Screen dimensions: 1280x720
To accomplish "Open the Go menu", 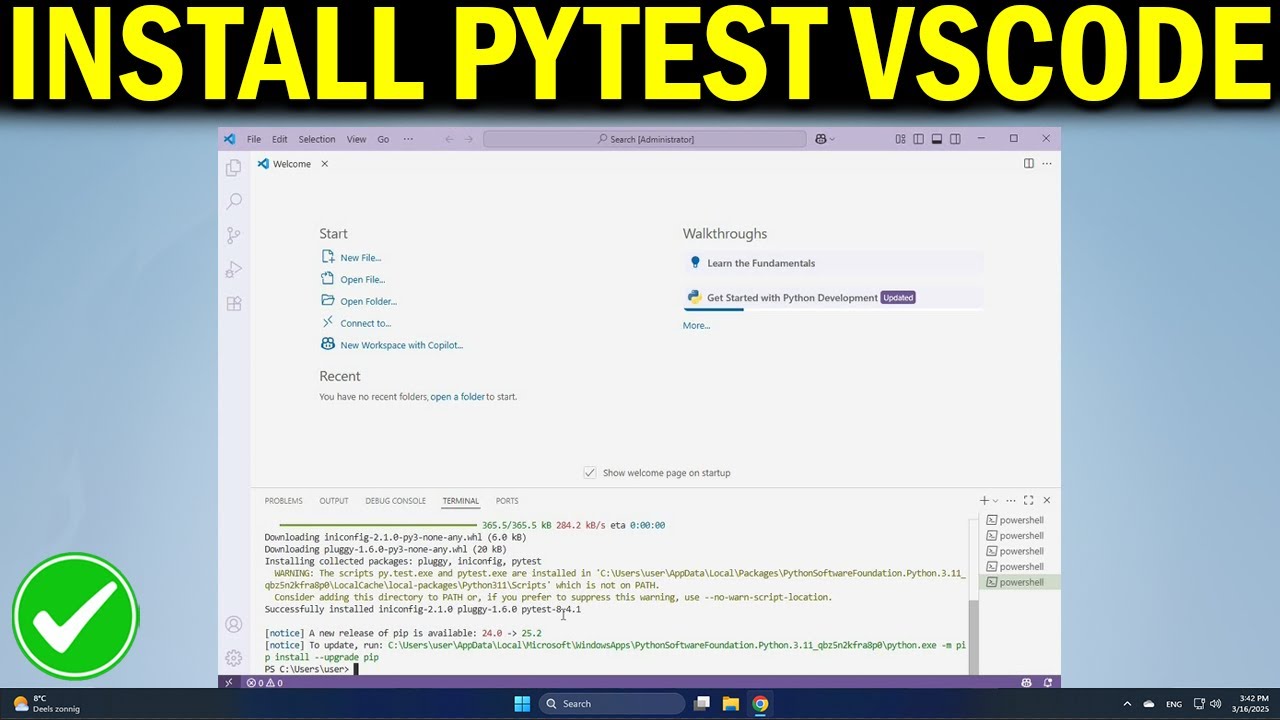I will (383, 139).
